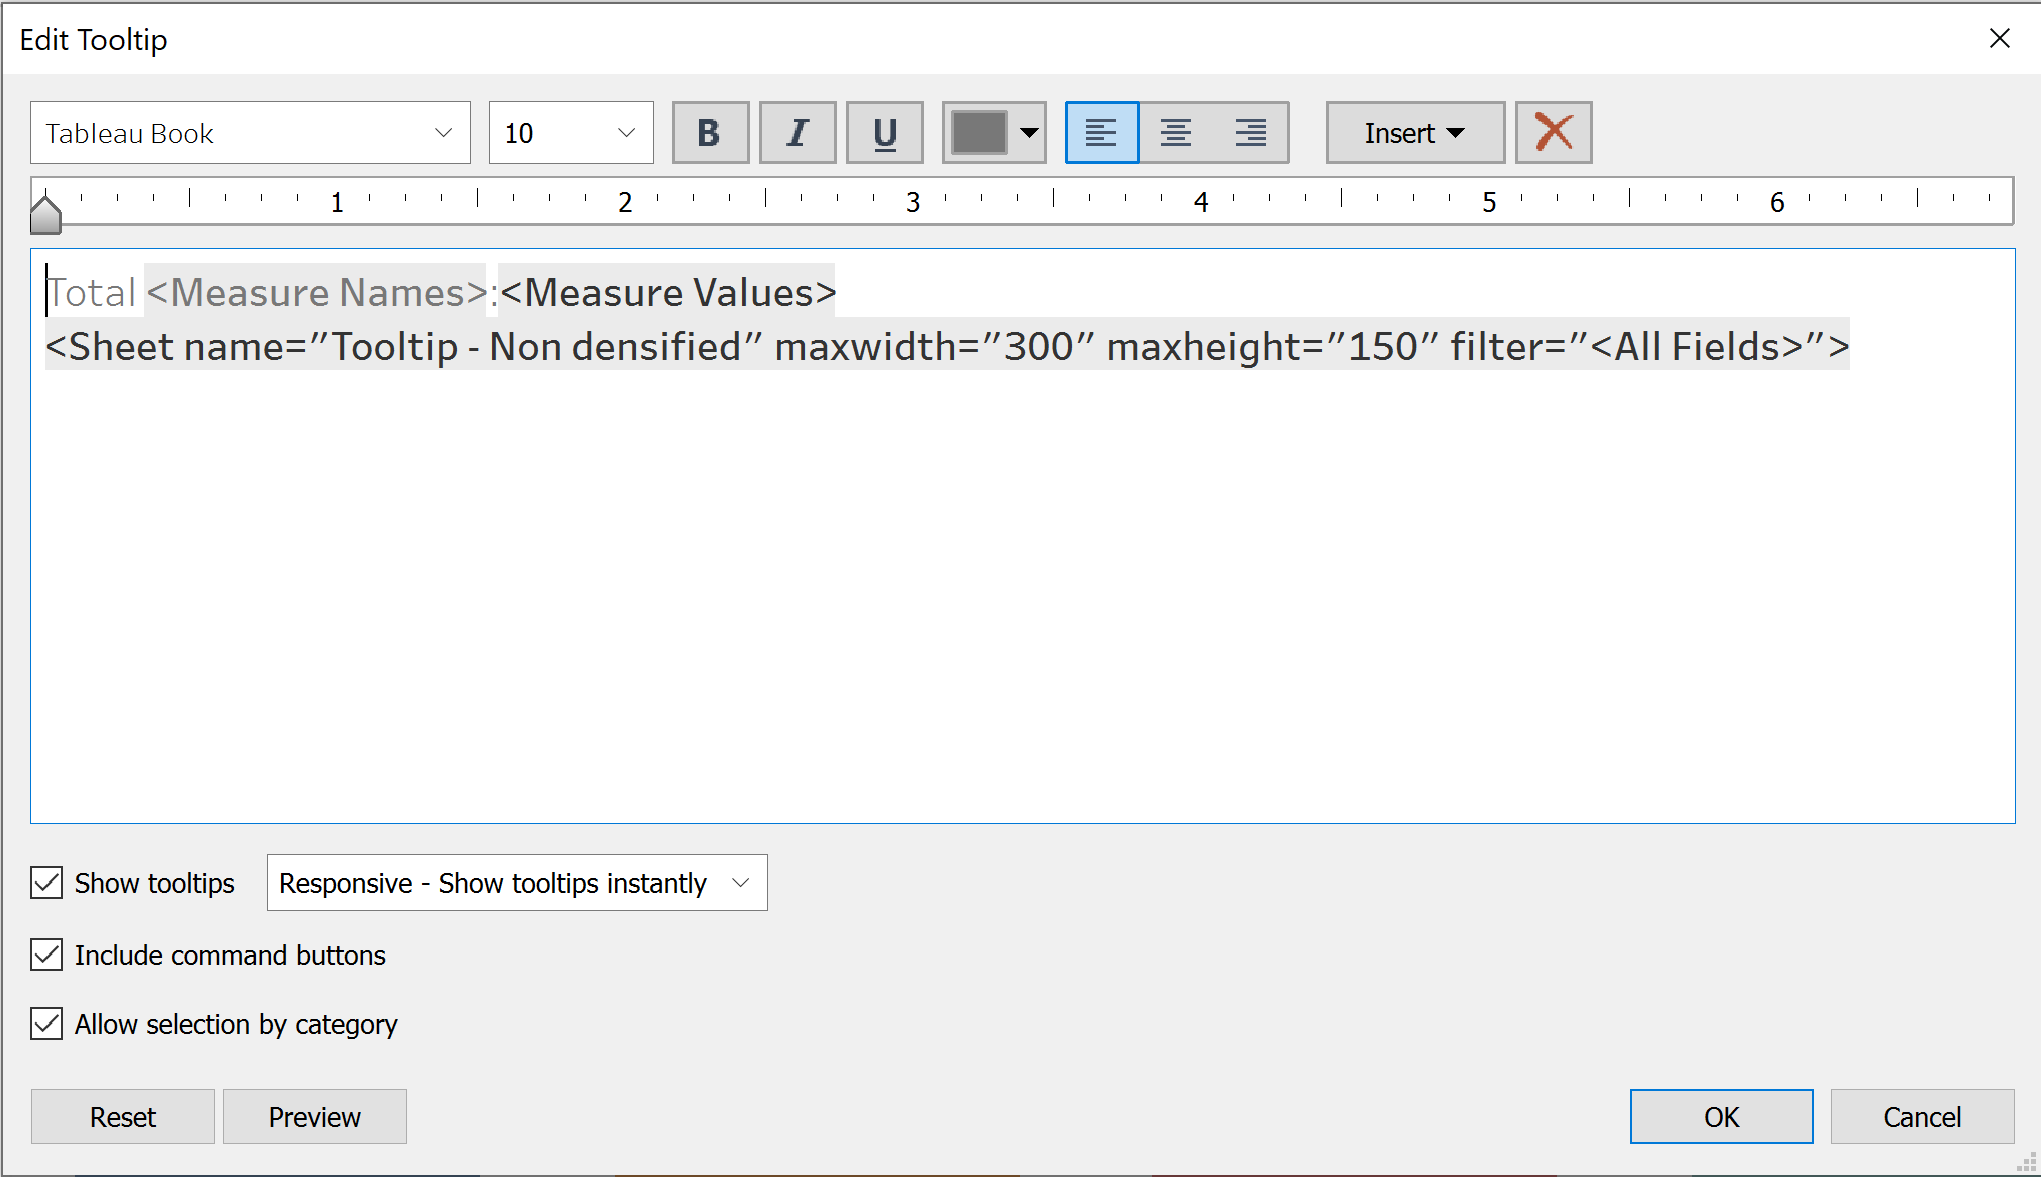Align text left
Screen dimensions: 2041x1177
tap(1101, 133)
